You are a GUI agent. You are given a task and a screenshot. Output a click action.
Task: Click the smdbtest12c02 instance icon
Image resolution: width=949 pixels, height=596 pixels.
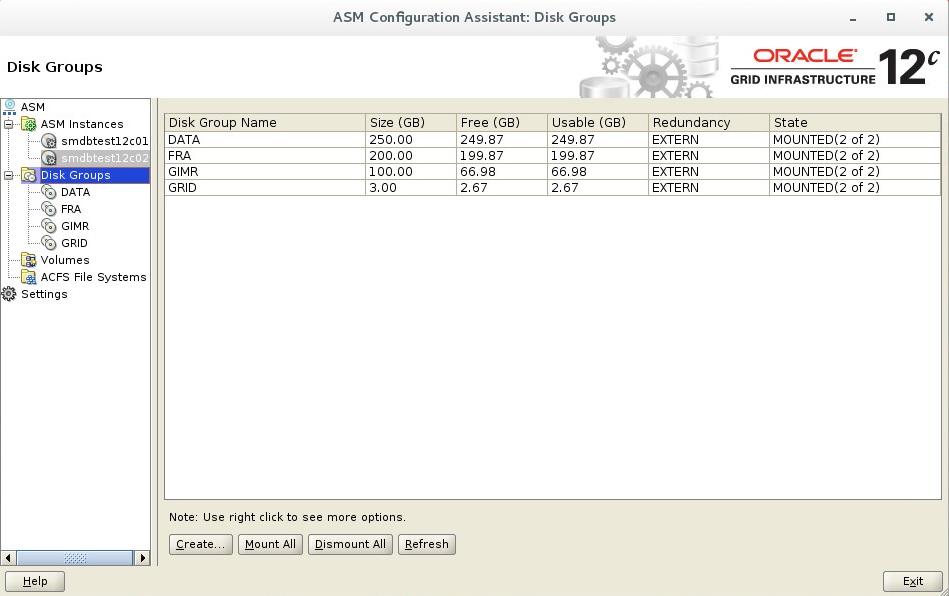pos(49,158)
